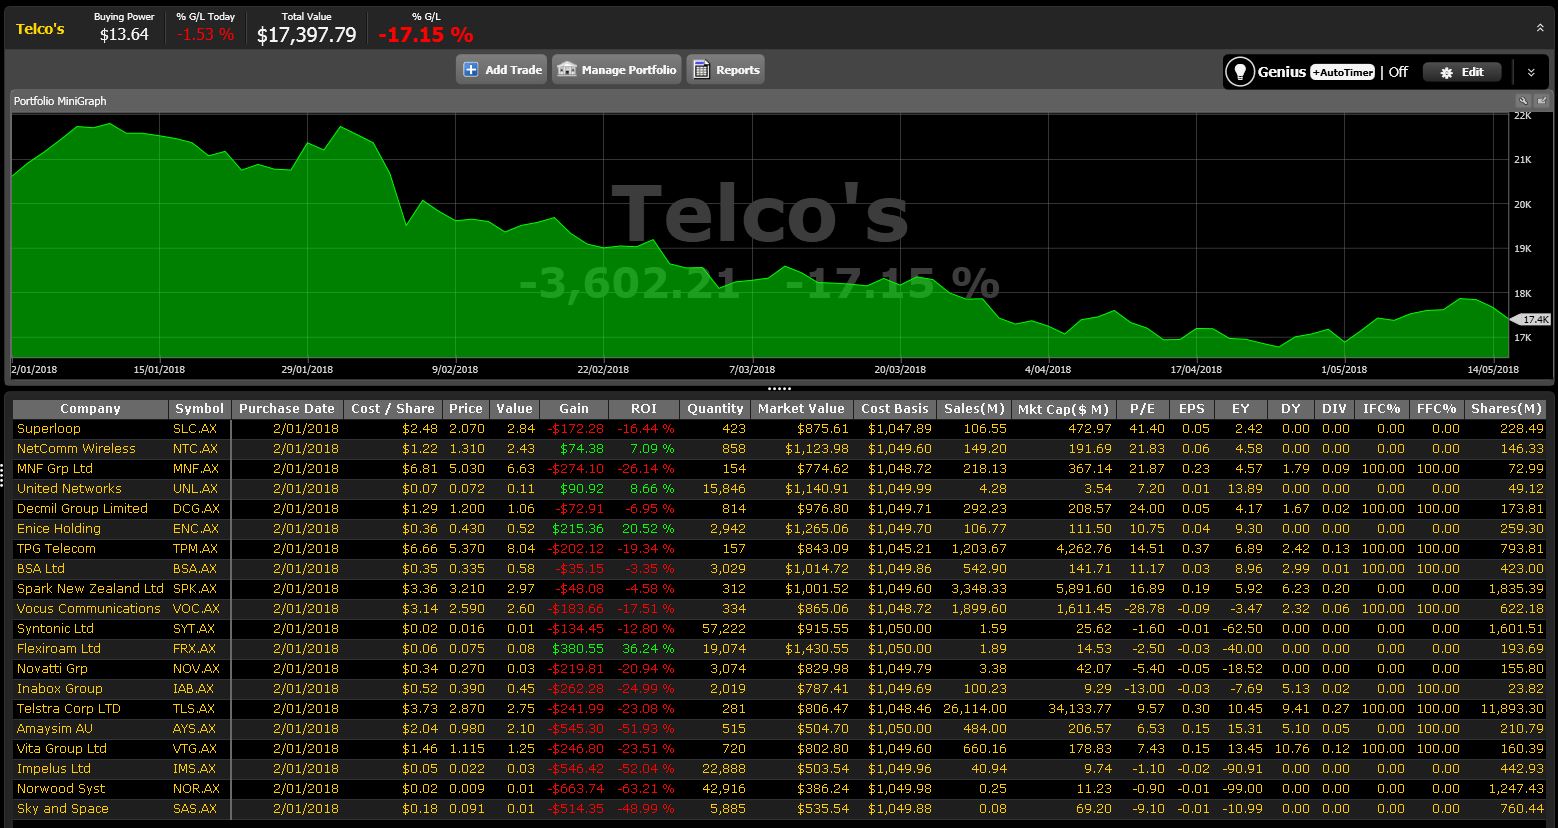
Task: Select the Vocus Communications row
Action: coord(780,608)
